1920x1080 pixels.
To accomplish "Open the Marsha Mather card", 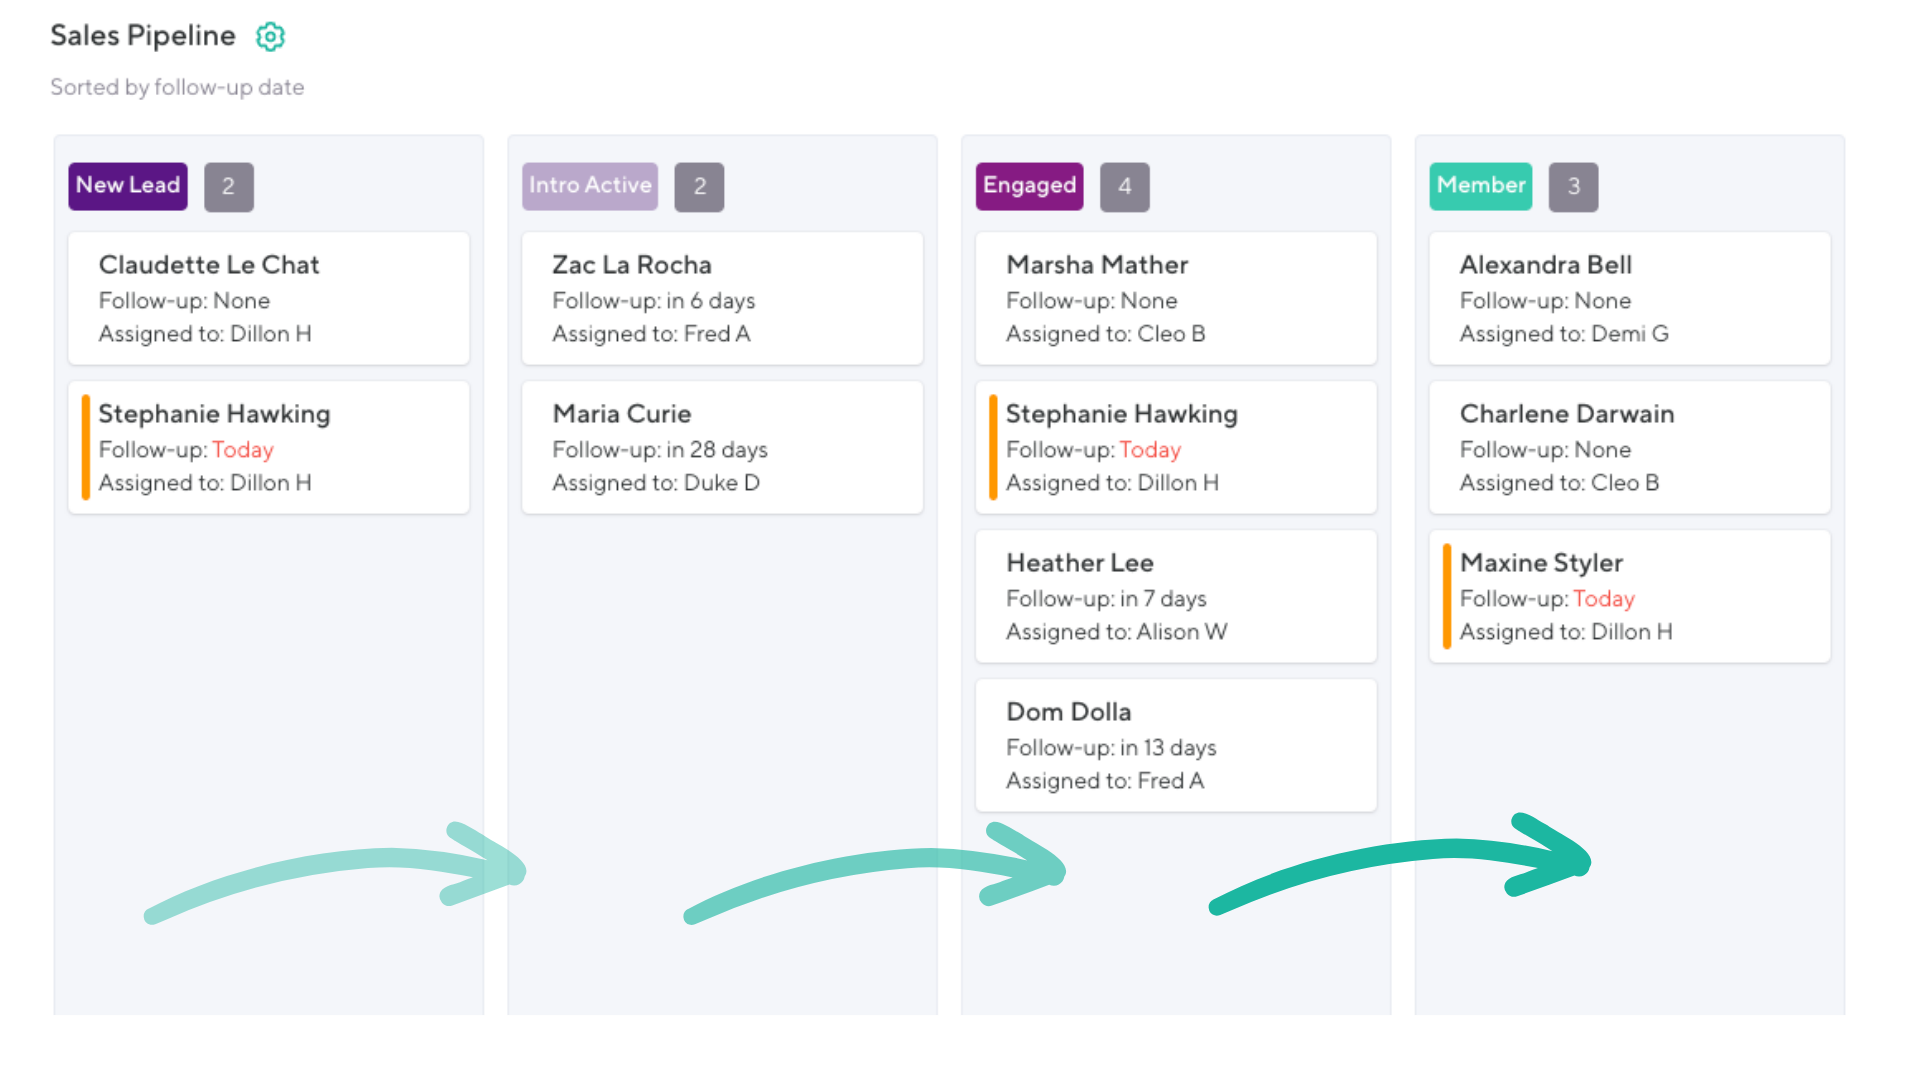I will pyautogui.click(x=1176, y=298).
